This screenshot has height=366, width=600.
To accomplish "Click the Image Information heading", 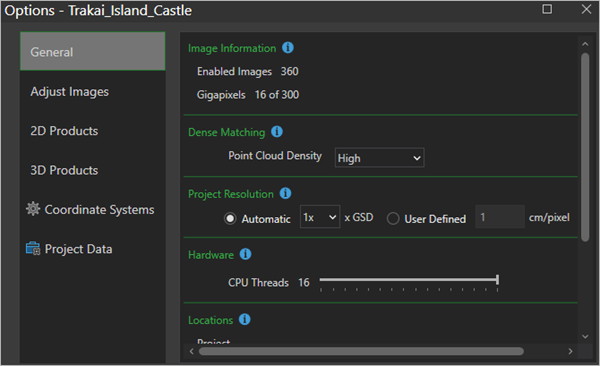I will tap(232, 48).
